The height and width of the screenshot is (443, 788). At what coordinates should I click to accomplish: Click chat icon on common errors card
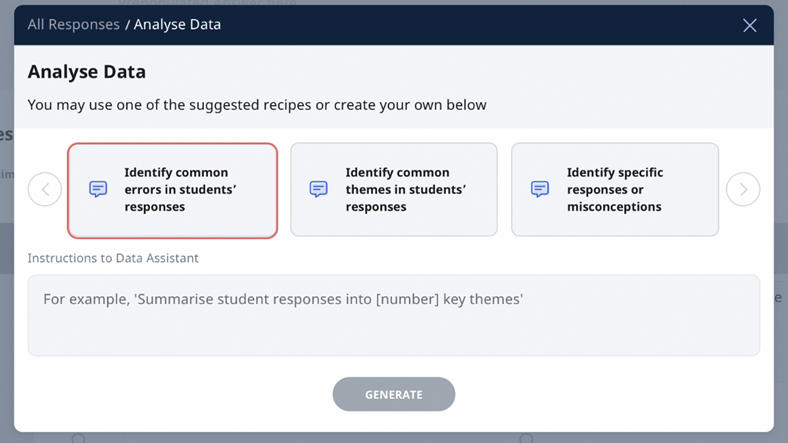[x=98, y=189]
